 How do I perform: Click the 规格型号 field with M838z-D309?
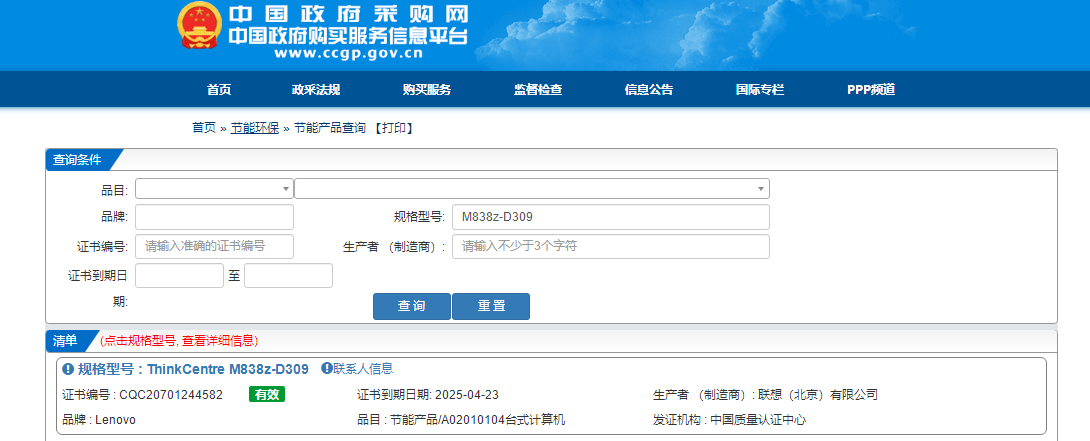[x=611, y=217]
